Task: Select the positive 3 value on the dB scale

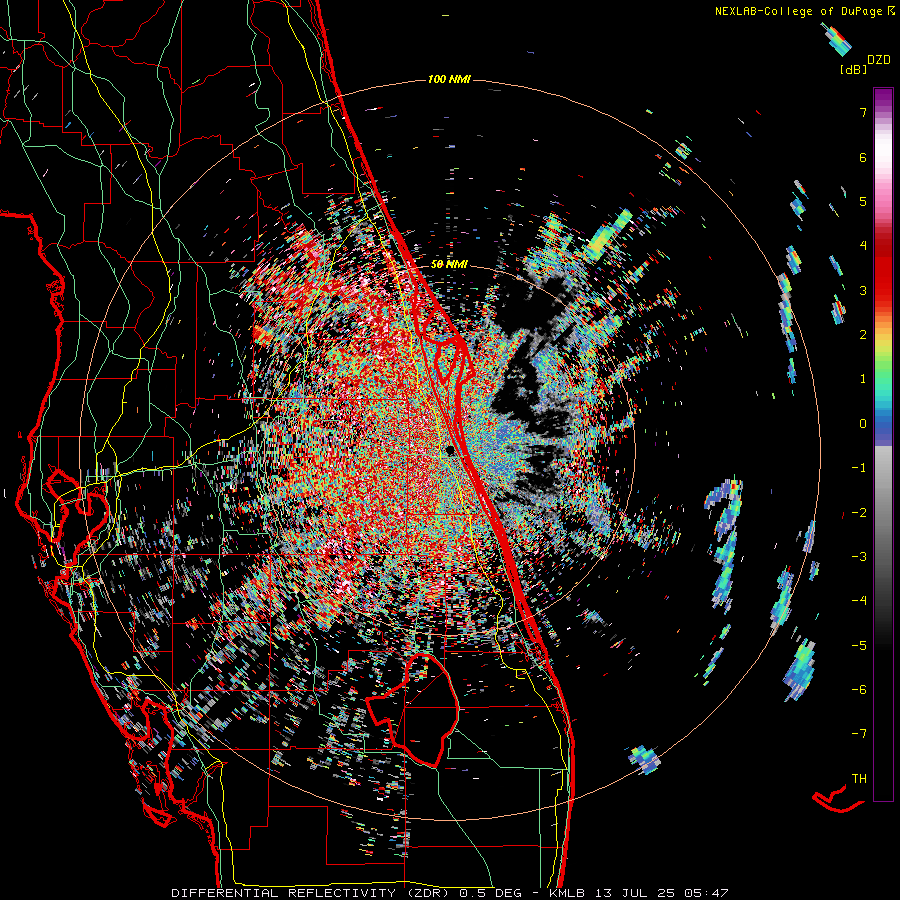Action: pyautogui.click(x=863, y=290)
